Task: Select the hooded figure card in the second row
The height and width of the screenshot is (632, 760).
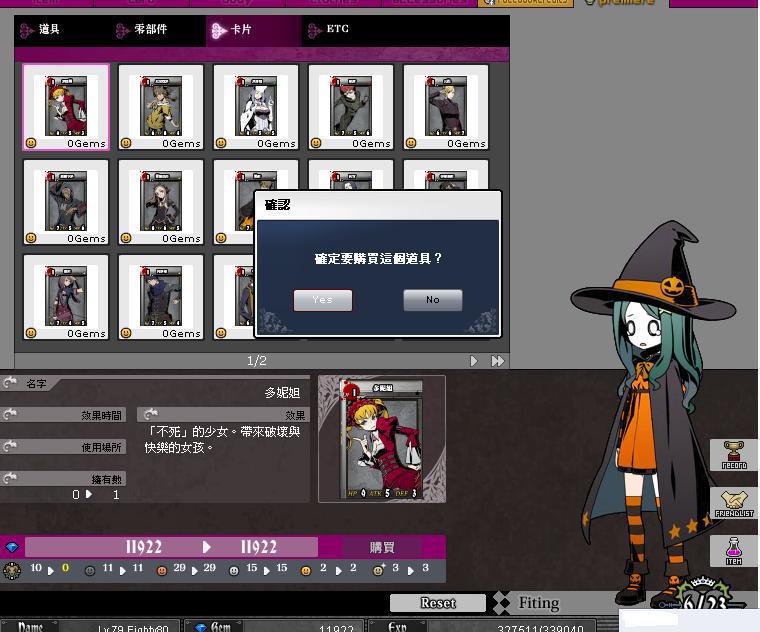Action: point(66,202)
